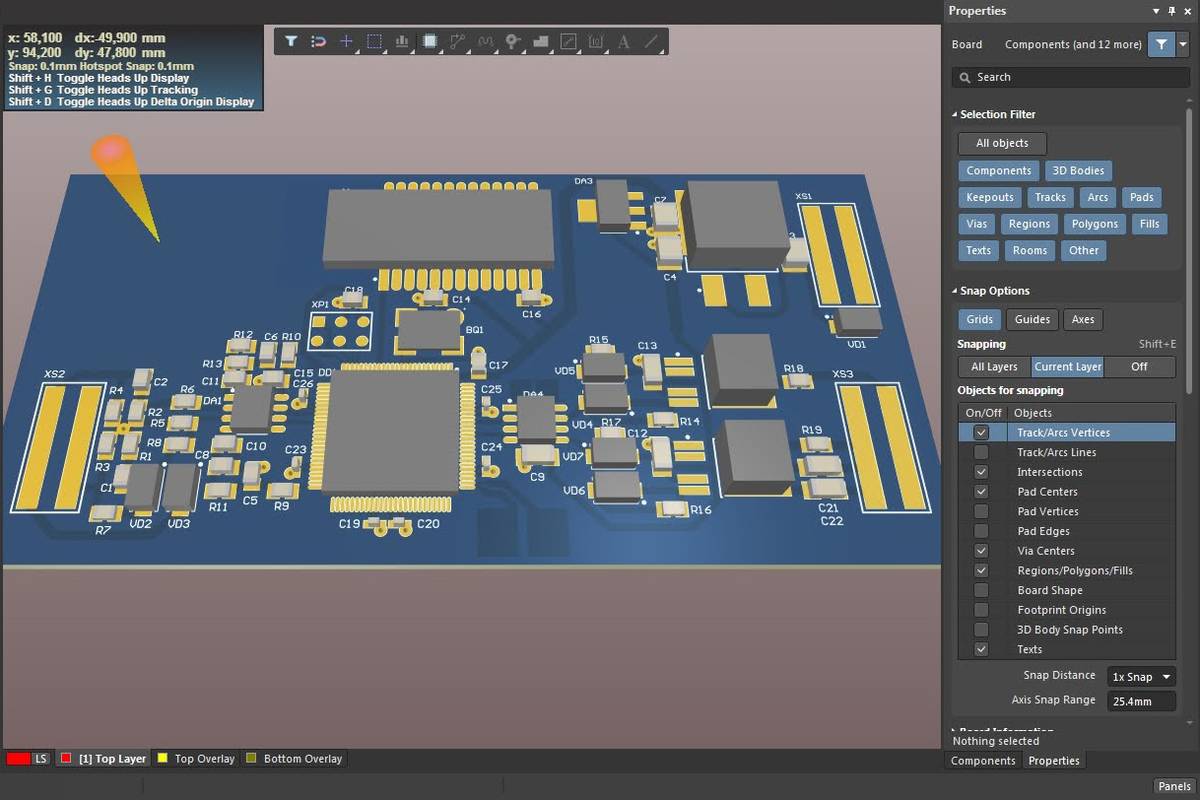Collapse the Selection Filter section
The width and height of the screenshot is (1200, 800).
tap(955, 115)
